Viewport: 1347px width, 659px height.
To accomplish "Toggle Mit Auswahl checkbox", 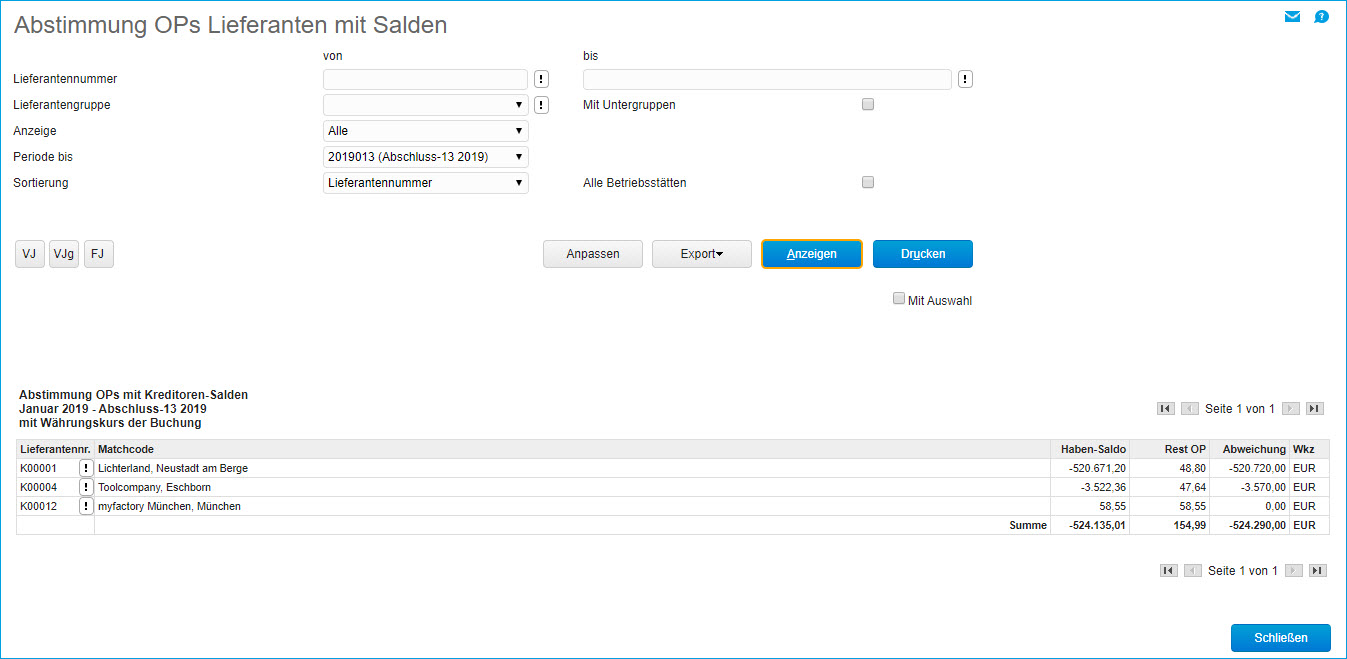I will [x=899, y=298].
